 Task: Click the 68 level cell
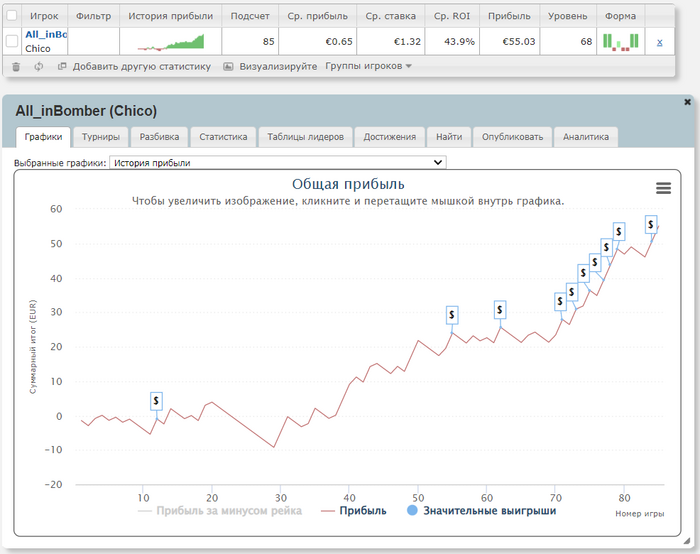click(568, 42)
